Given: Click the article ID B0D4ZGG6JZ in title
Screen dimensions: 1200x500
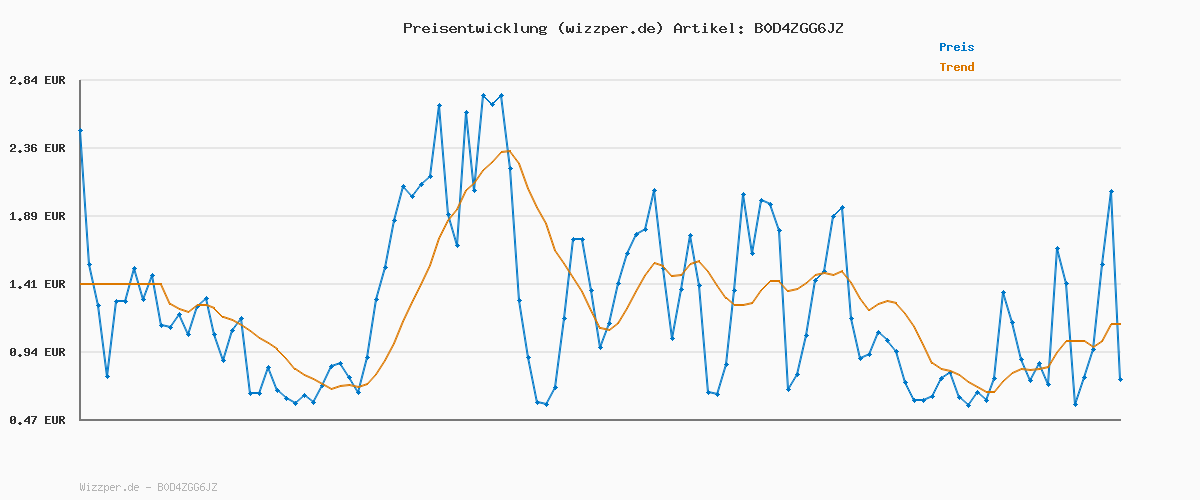Looking at the screenshot, I should [x=794, y=28].
